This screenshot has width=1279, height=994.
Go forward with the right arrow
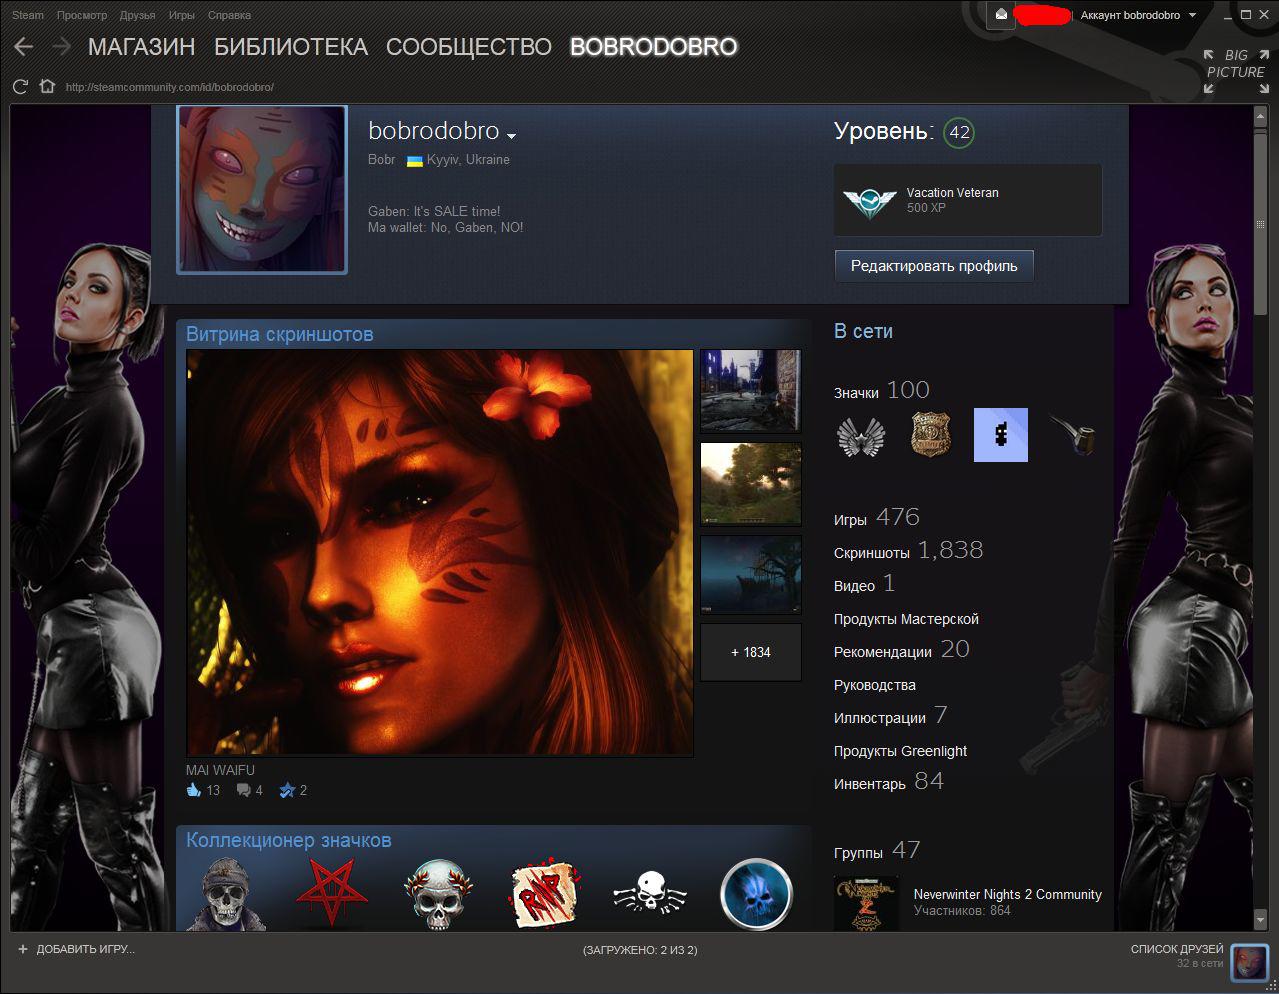point(62,47)
